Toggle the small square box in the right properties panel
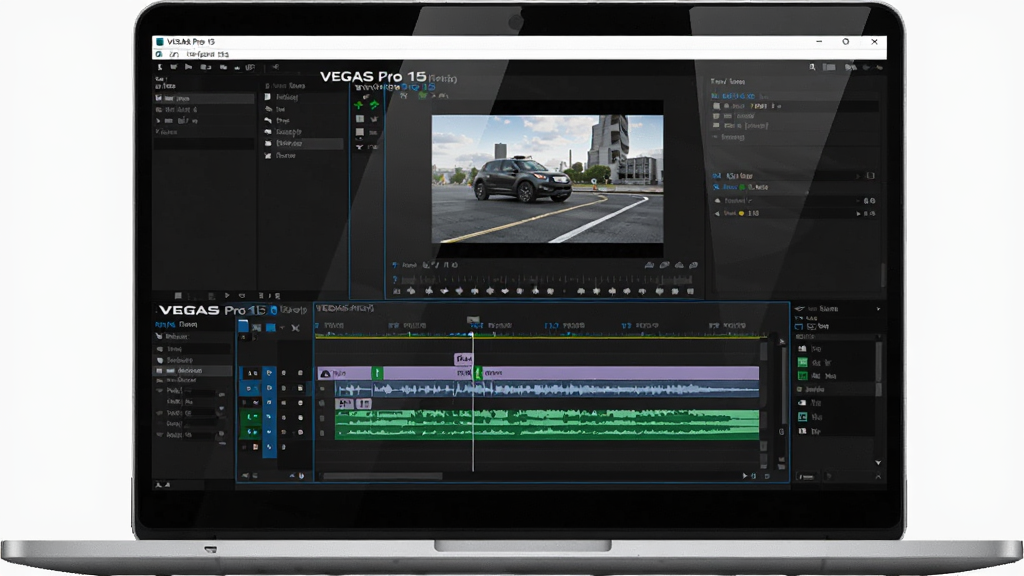This screenshot has height=576, width=1024. click(x=870, y=176)
